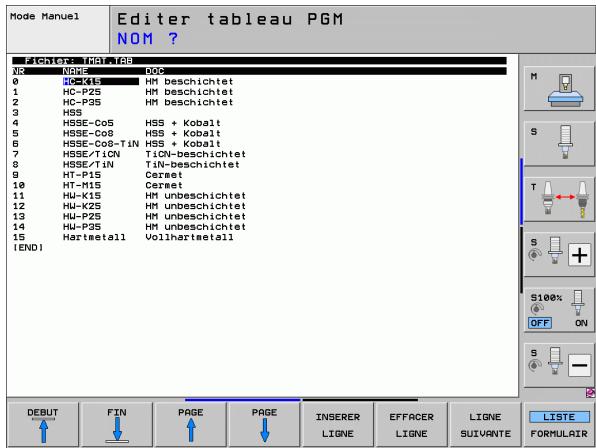Image resolution: width=596 pixels, height=448 pixels.
Task: Open the T tool change softkey
Action: pos(559,199)
